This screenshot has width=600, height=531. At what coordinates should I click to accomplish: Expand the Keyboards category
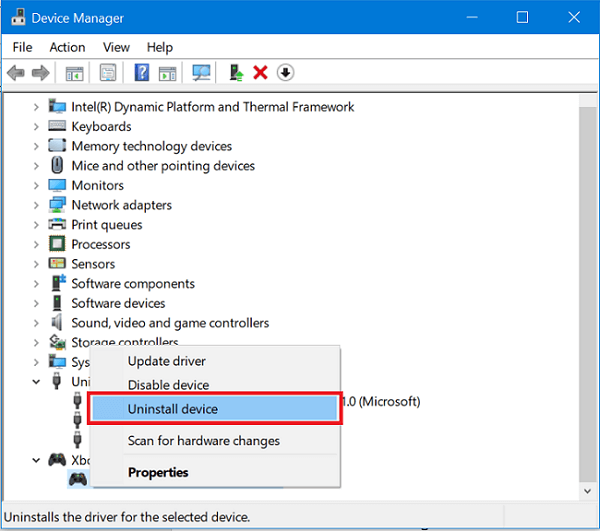click(37, 127)
